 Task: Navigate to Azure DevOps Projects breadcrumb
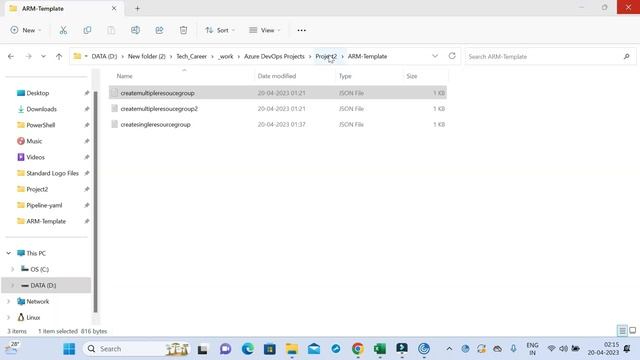274,56
